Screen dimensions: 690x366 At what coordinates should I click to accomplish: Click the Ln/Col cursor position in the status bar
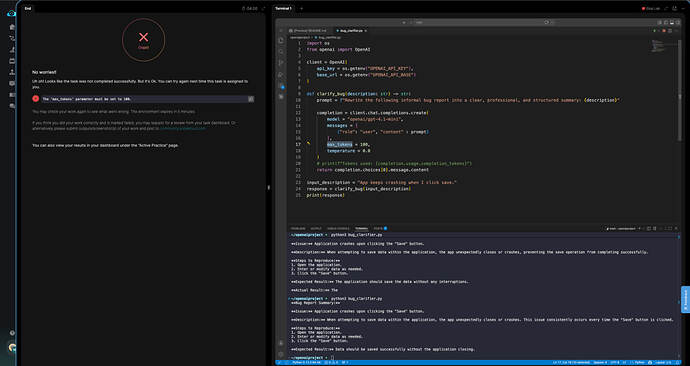click(572, 362)
